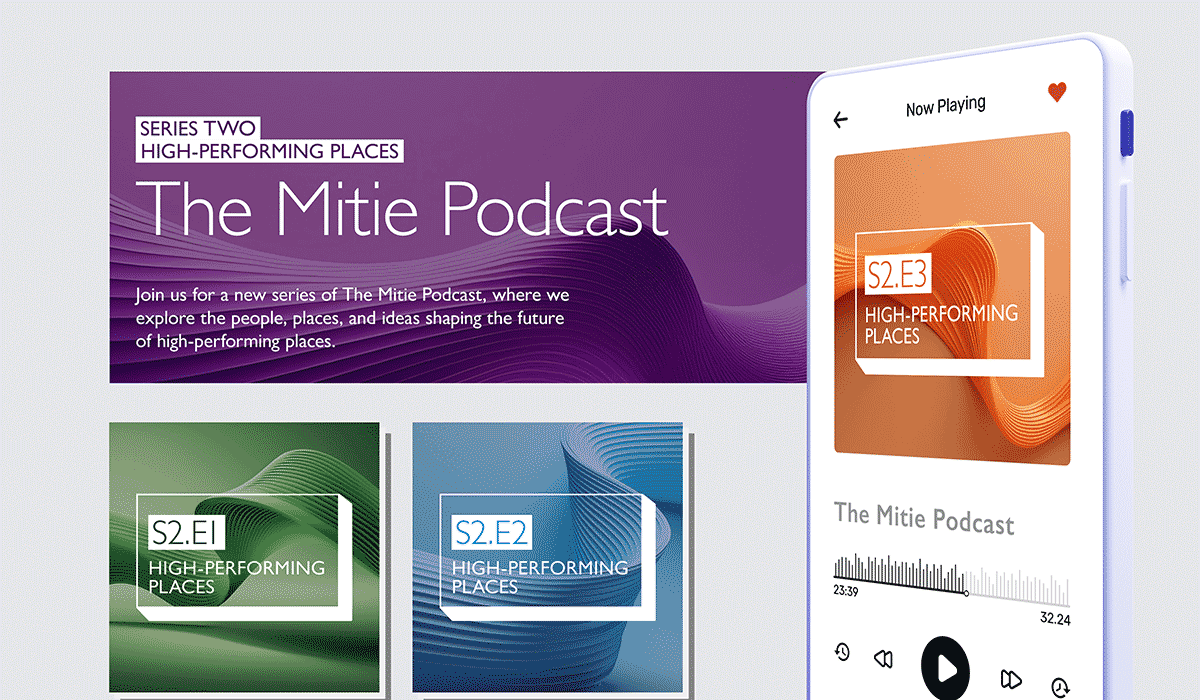Click The Mitie Podcast banner heading

coord(401,208)
